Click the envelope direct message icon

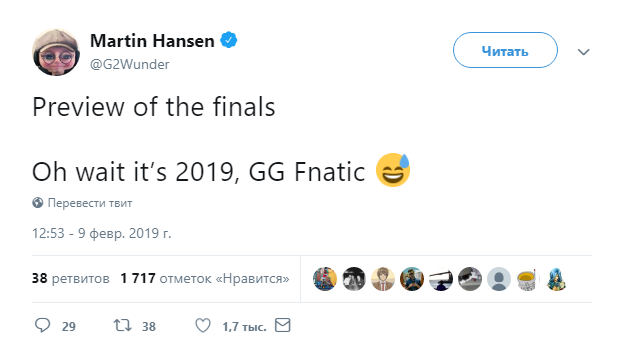pos(282,325)
